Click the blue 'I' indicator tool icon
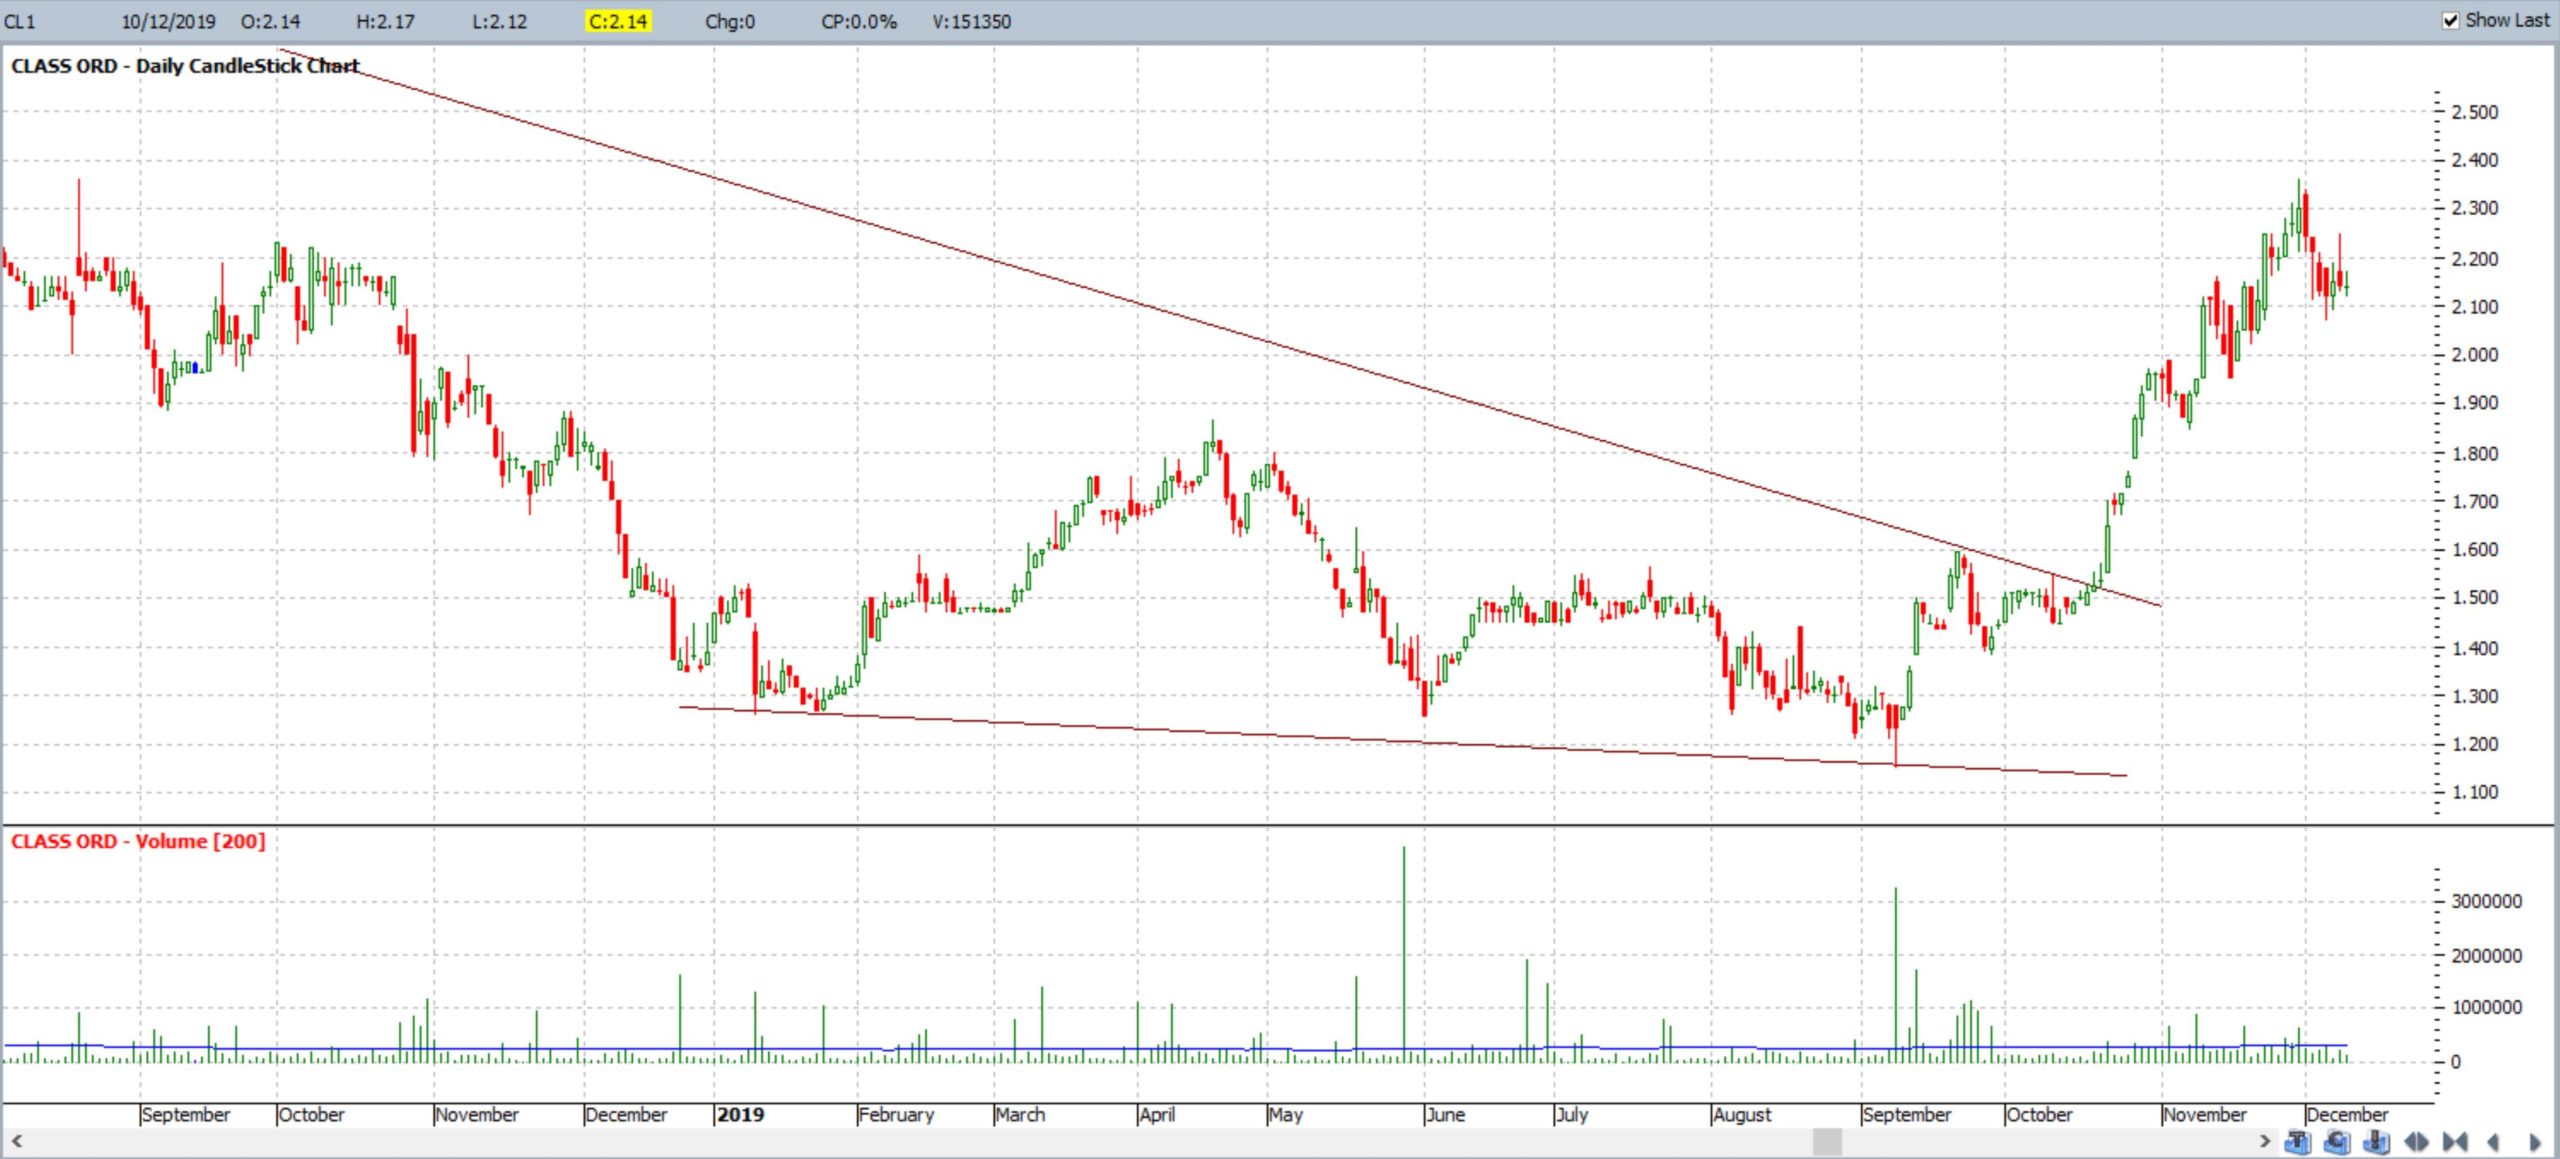 (x=2376, y=1141)
